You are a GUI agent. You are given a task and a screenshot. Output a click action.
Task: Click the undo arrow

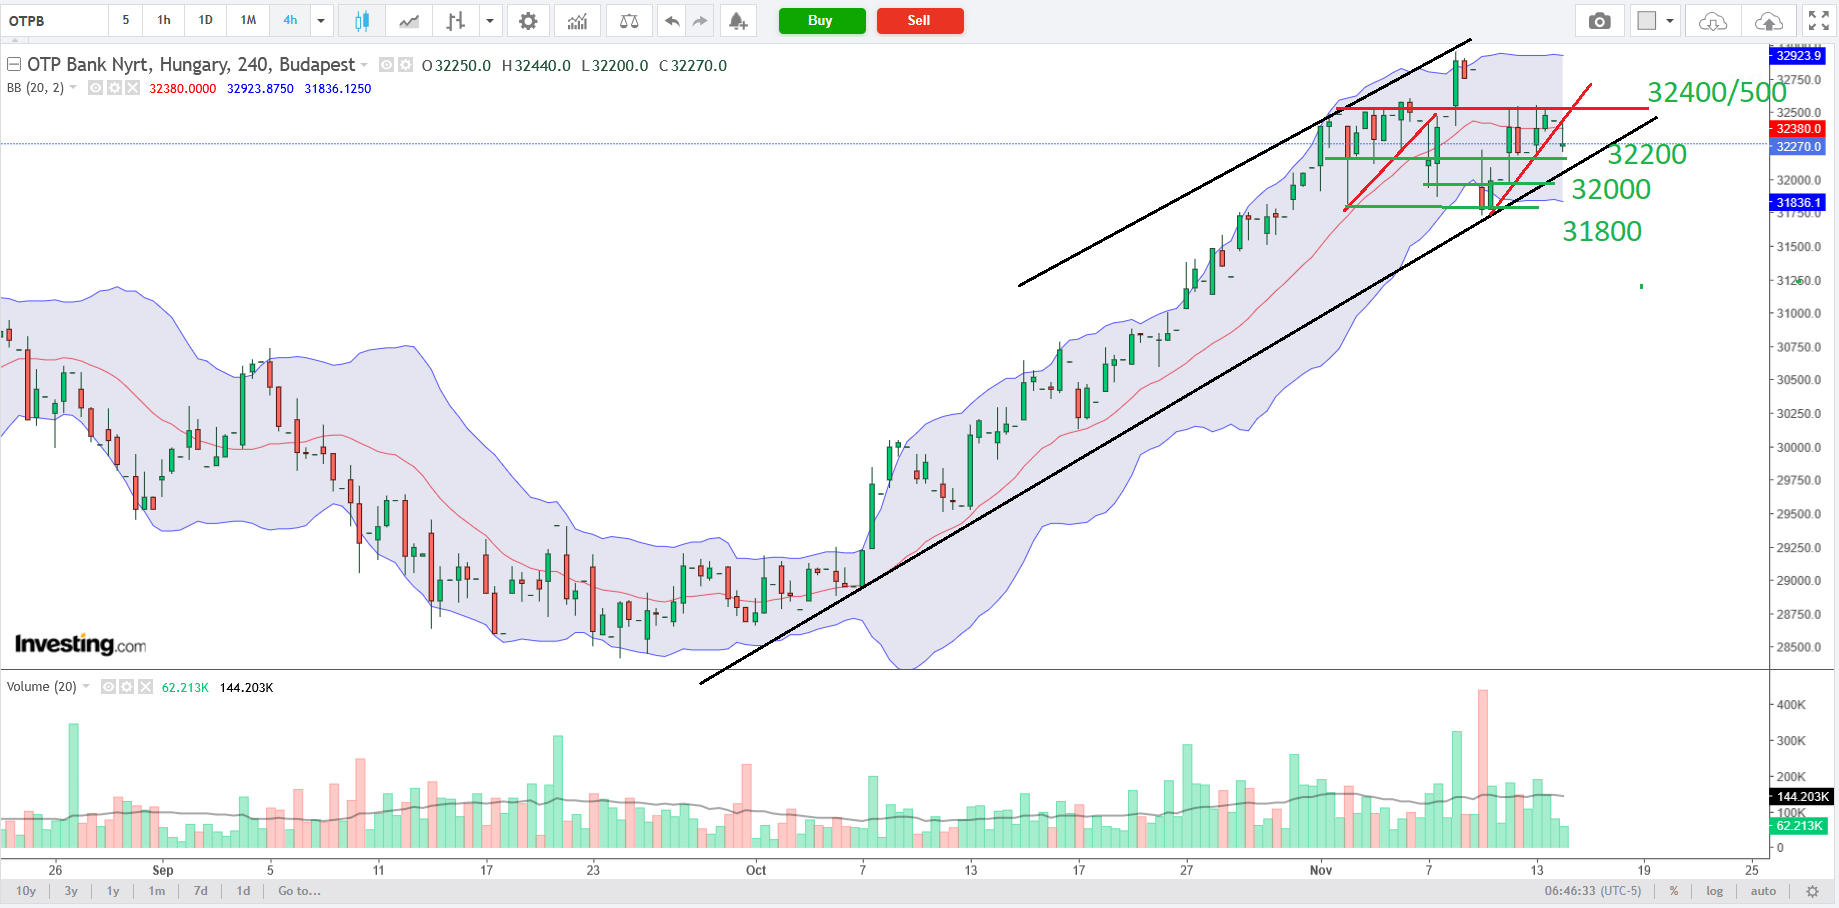672,21
